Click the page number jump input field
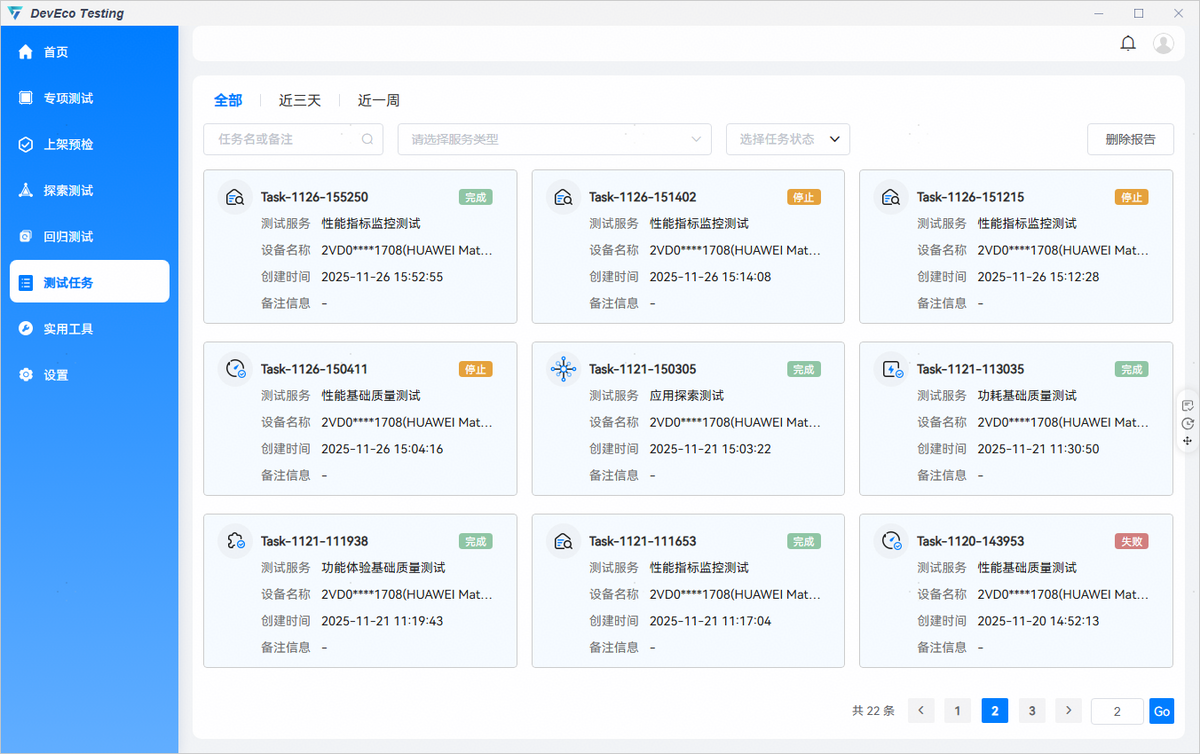1200x754 pixels. (x=1116, y=711)
